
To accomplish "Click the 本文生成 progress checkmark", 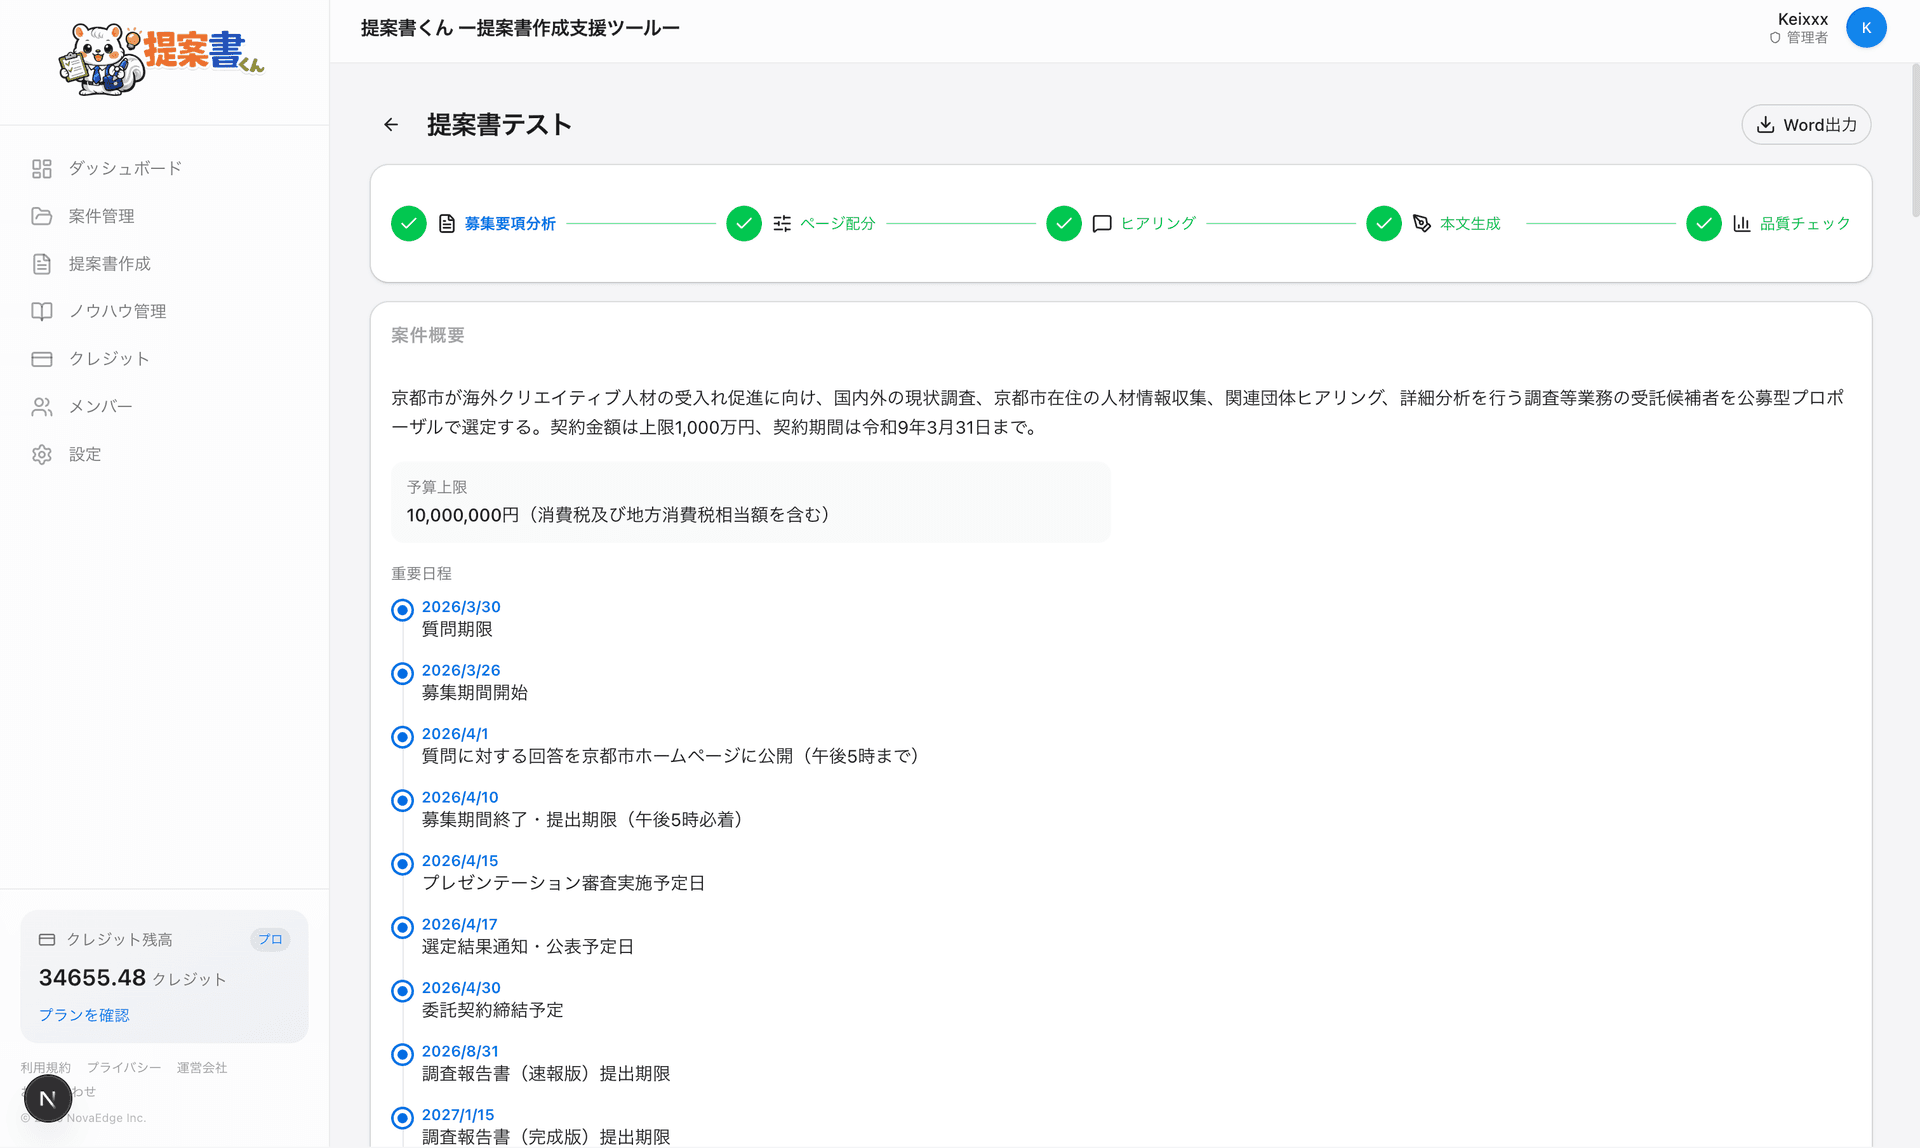I will [1384, 223].
